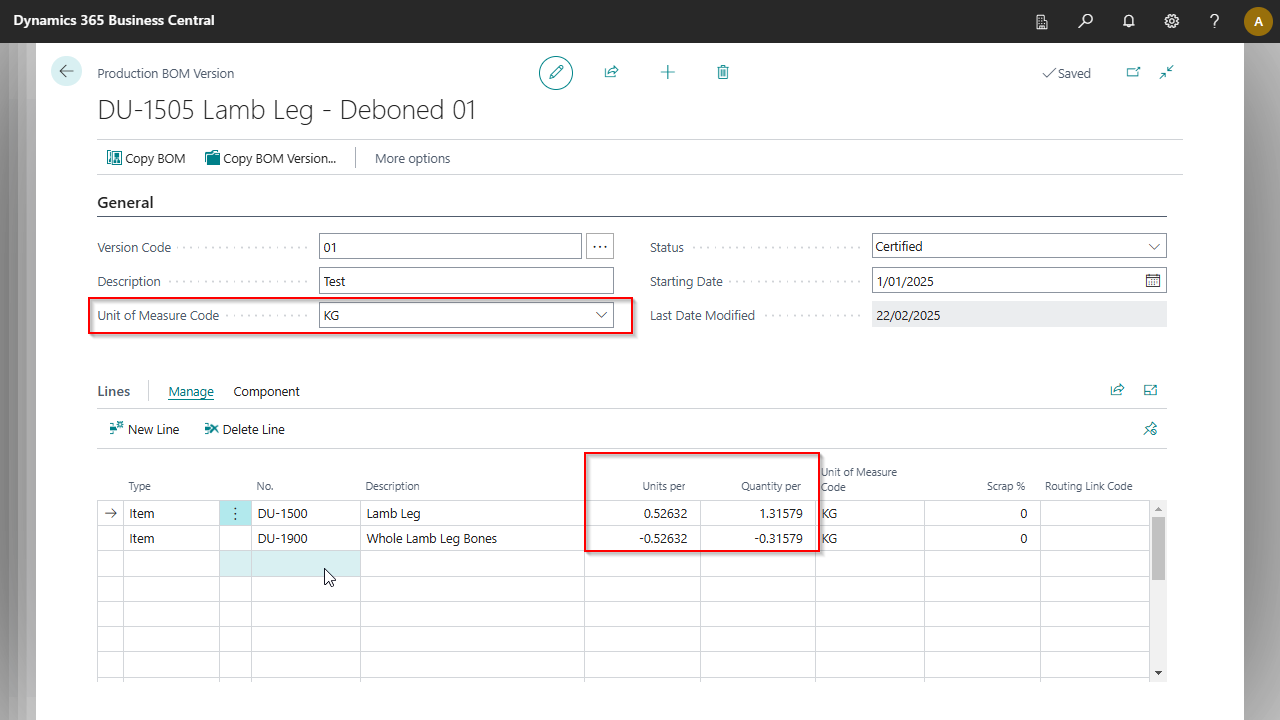
Task: Expand Unit of Measure Code dropdown
Action: coord(602,315)
